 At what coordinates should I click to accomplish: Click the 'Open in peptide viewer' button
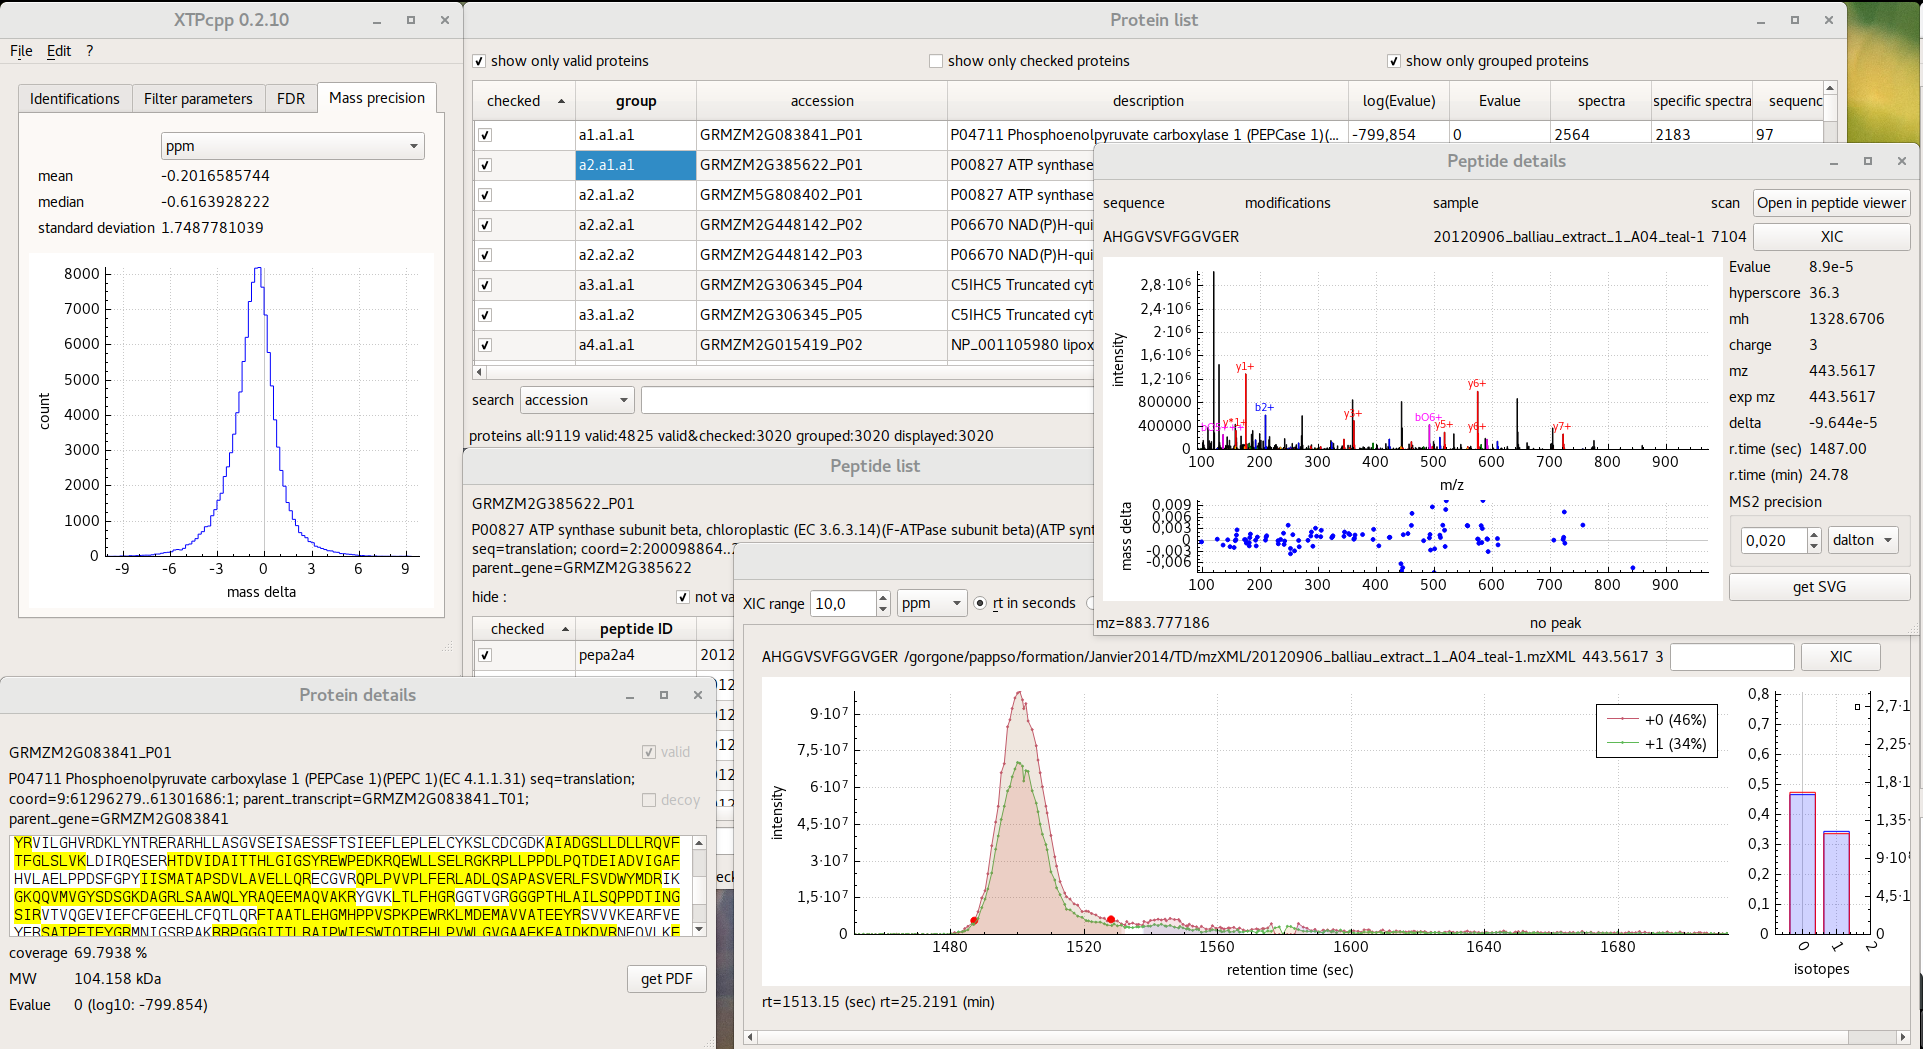coord(1831,203)
